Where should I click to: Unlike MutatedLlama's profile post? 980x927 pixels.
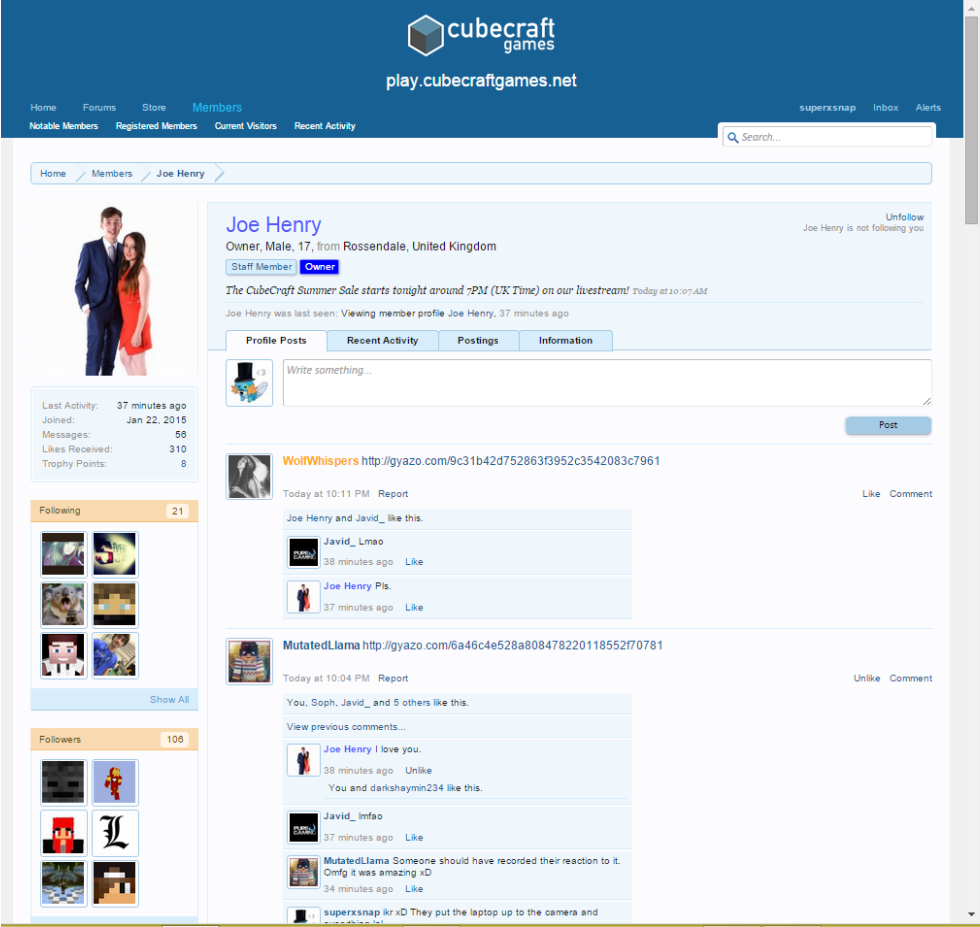pos(867,678)
